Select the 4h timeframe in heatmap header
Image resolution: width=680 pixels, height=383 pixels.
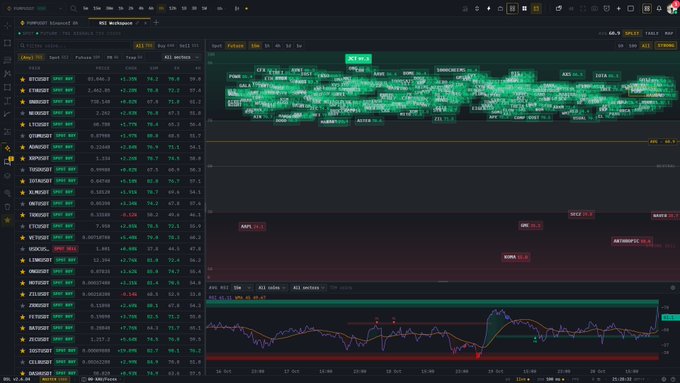click(278, 46)
